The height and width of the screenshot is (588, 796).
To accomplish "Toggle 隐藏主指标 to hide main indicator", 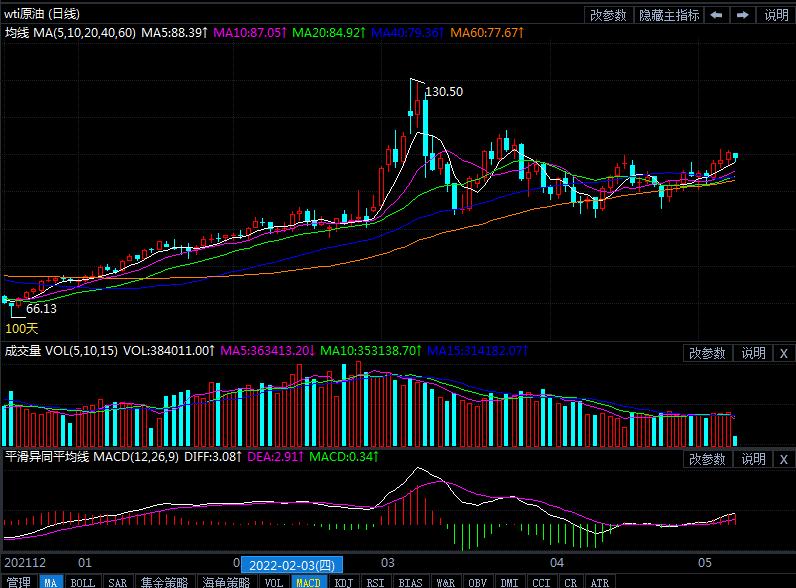I will pyautogui.click(x=669, y=15).
